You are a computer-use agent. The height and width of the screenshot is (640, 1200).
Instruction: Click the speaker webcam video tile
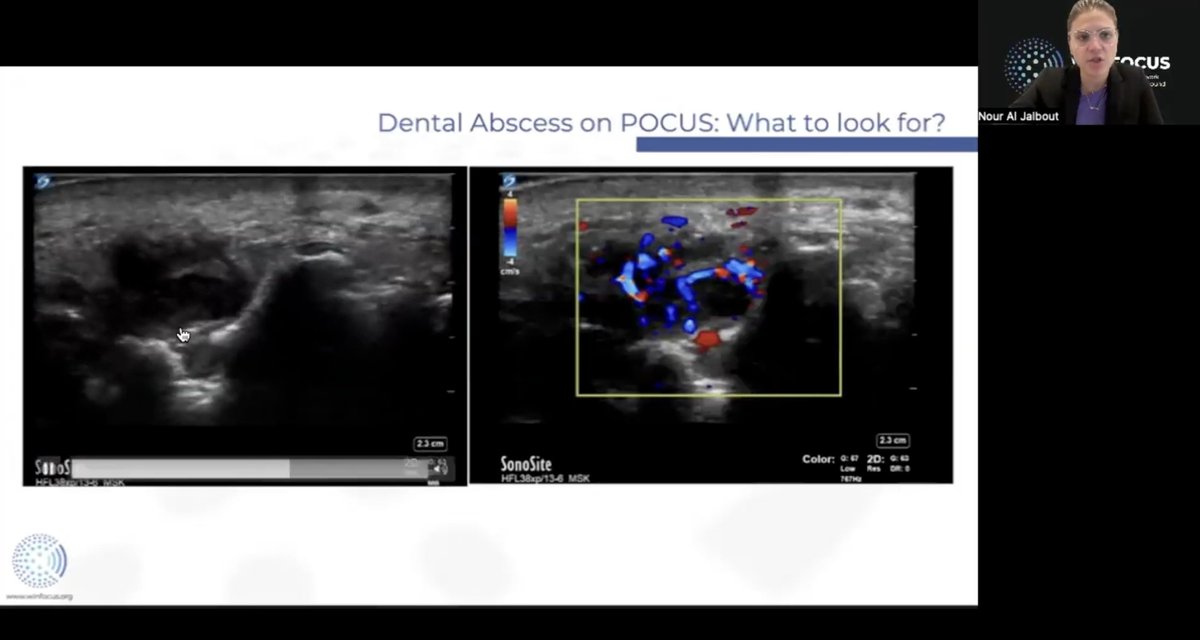1088,62
